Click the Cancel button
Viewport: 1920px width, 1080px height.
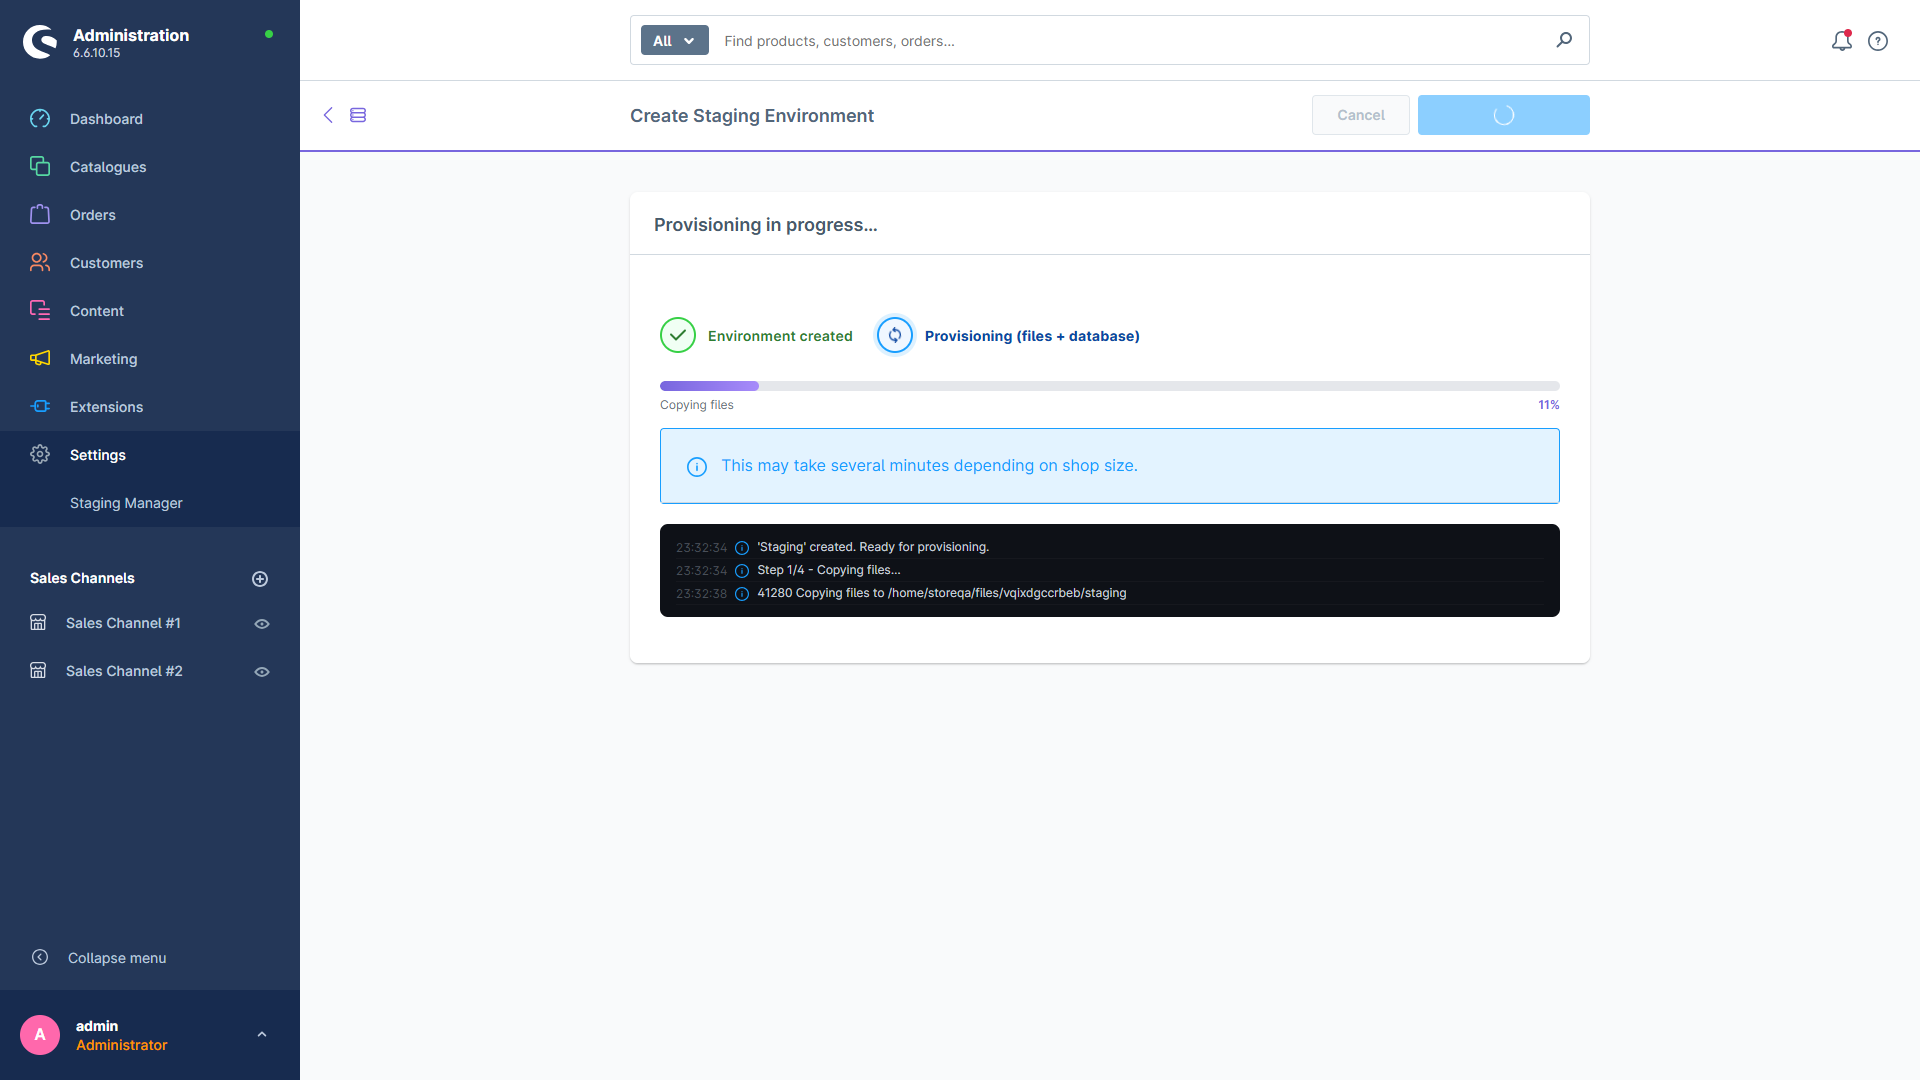pyautogui.click(x=1361, y=115)
